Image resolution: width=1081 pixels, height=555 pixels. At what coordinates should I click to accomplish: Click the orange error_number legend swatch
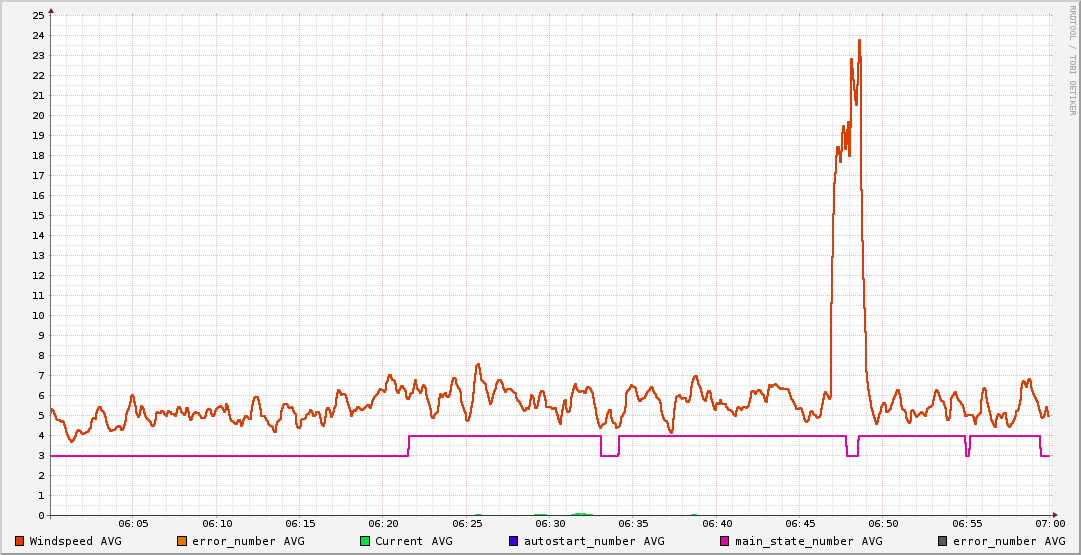point(182,541)
